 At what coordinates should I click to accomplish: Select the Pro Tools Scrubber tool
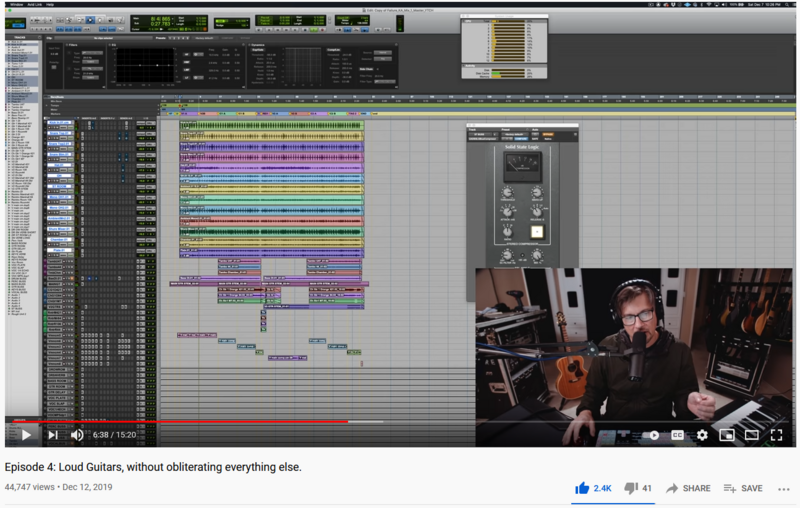pyautogui.click(x=110, y=20)
